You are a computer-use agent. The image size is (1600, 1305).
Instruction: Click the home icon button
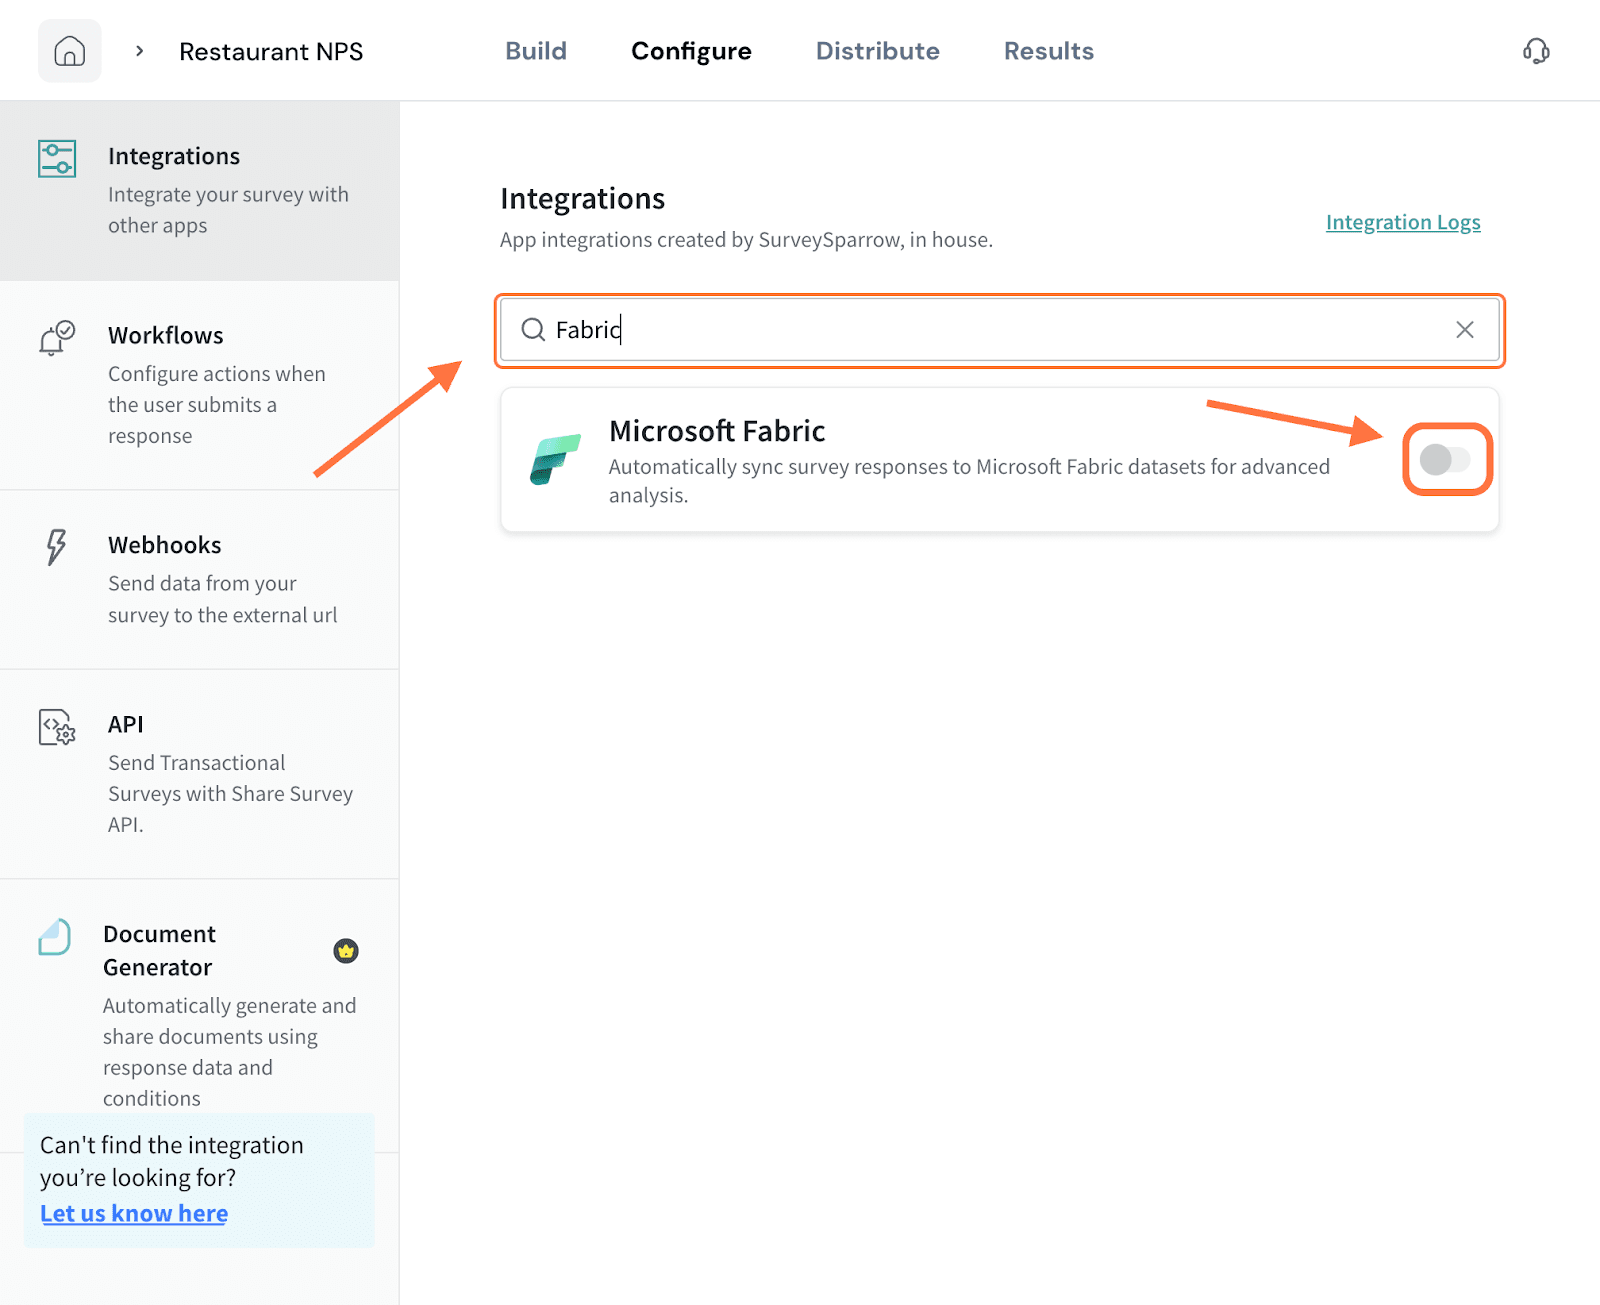click(69, 51)
